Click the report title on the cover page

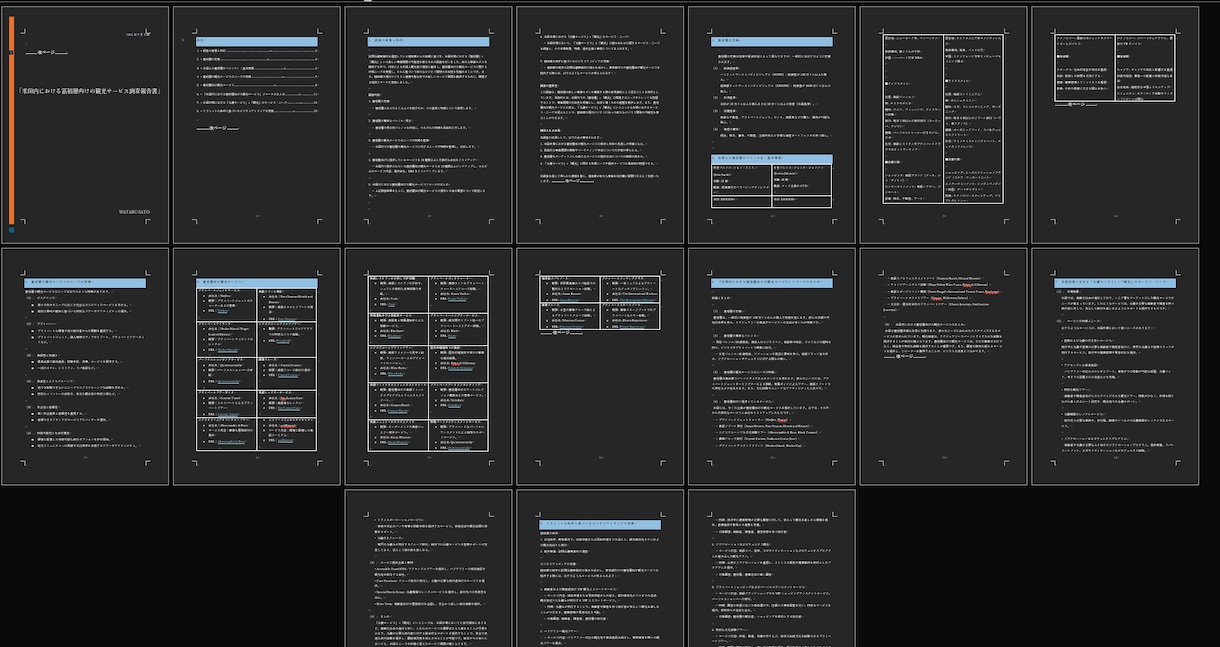90,90
